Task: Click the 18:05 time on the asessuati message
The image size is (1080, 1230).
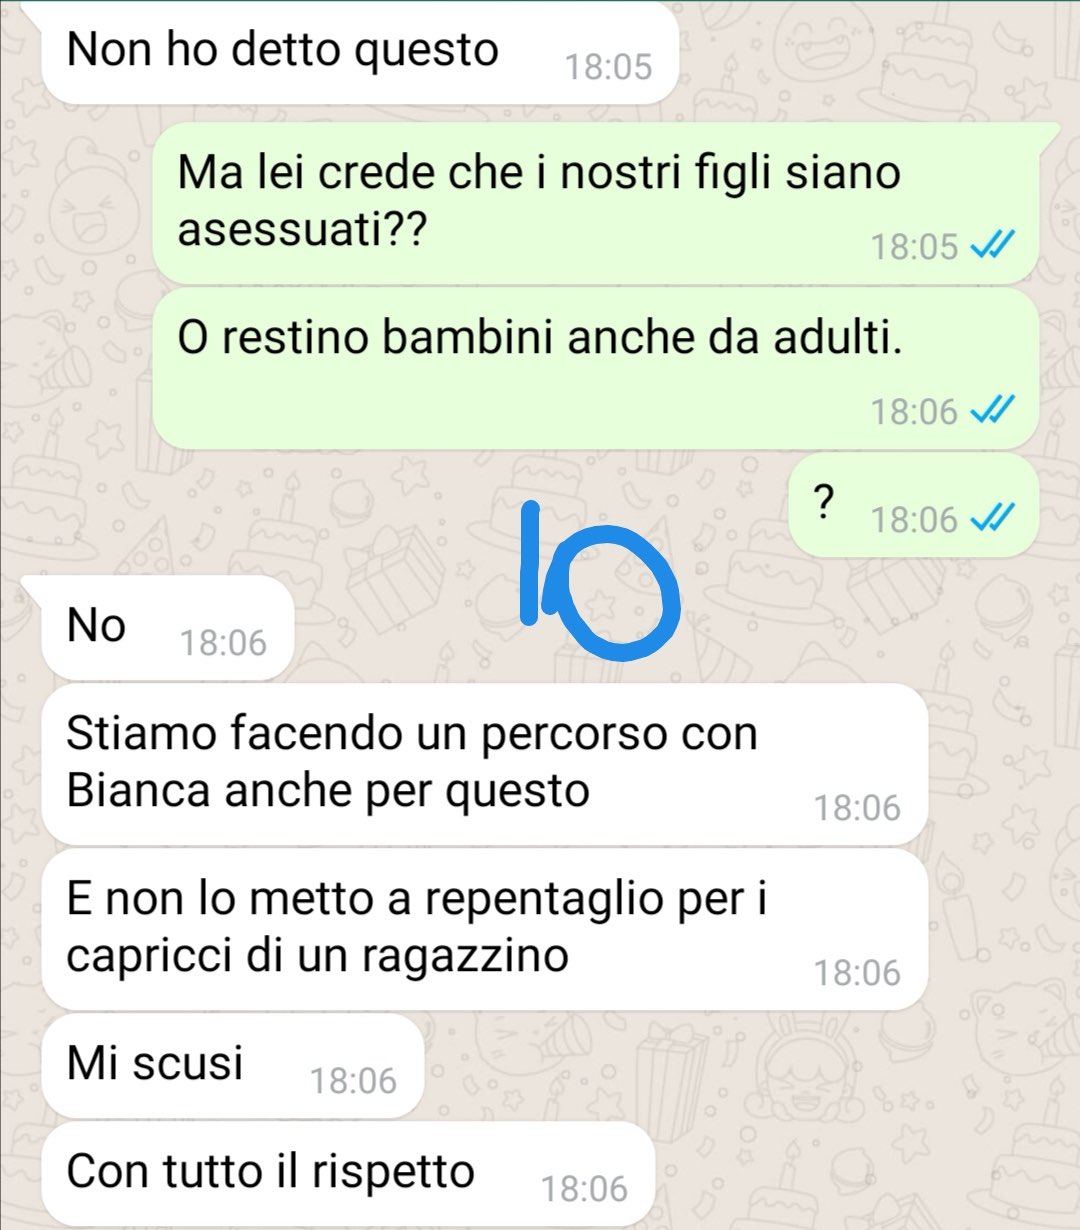Action: point(914,247)
